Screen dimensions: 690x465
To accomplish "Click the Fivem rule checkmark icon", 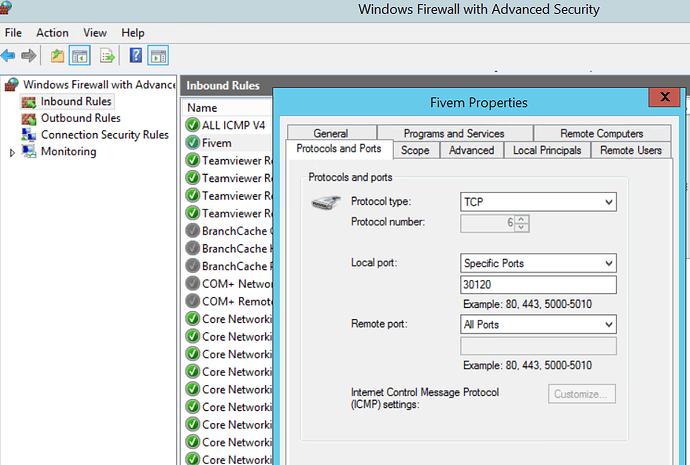I will pyautogui.click(x=192, y=143).
